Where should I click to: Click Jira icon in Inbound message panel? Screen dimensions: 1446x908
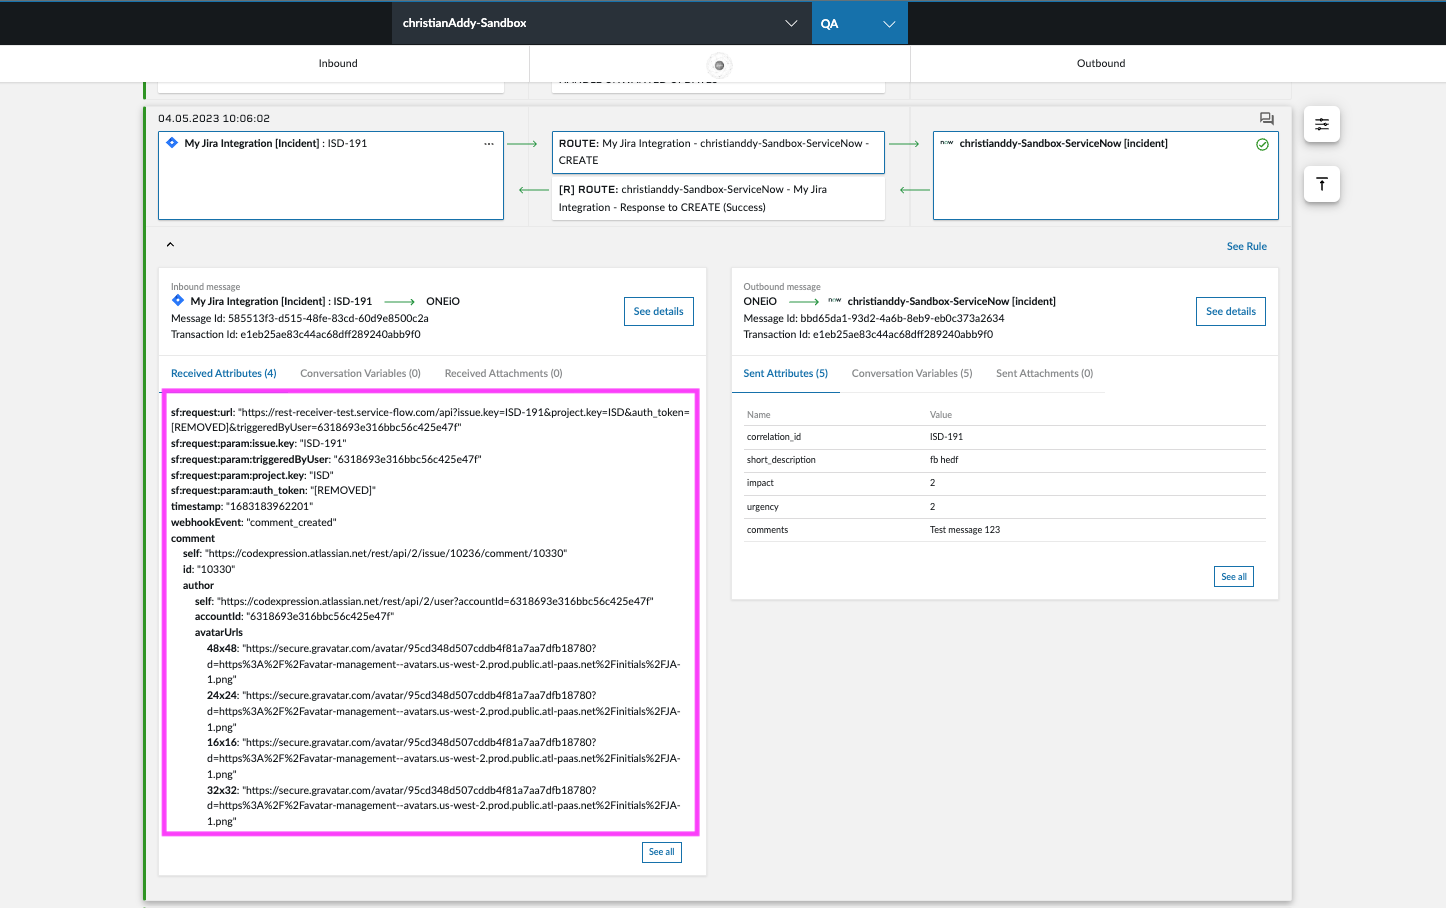[x=177, y=300]
